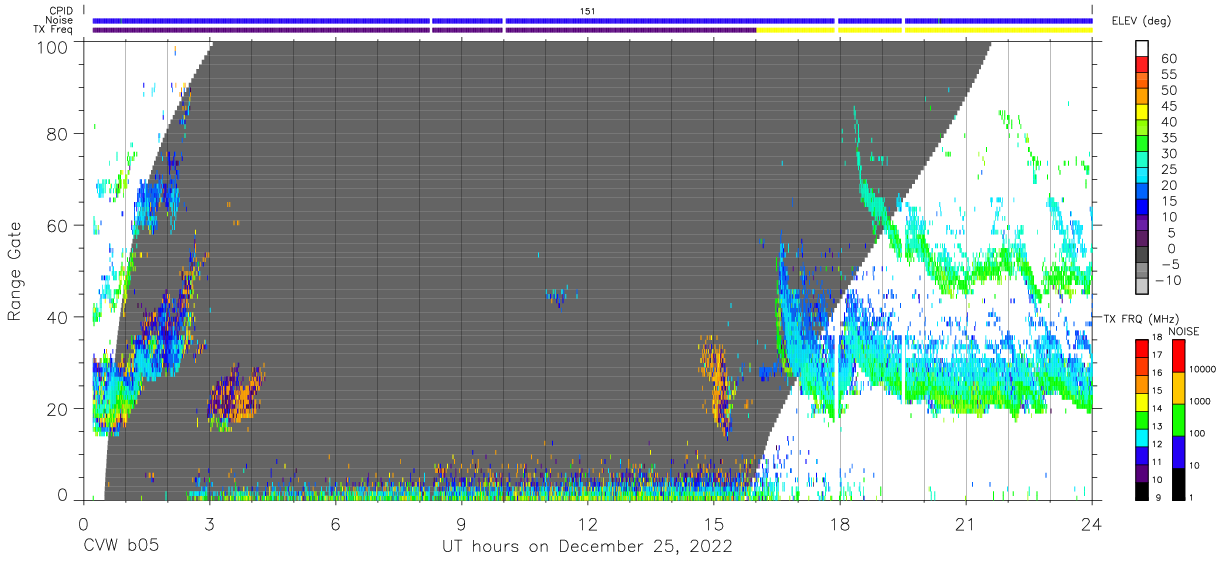This screenshot has height=567, width=1228.
Task: Click the '13' TX FRQ colorbar label
Action: coord(1158,426)
